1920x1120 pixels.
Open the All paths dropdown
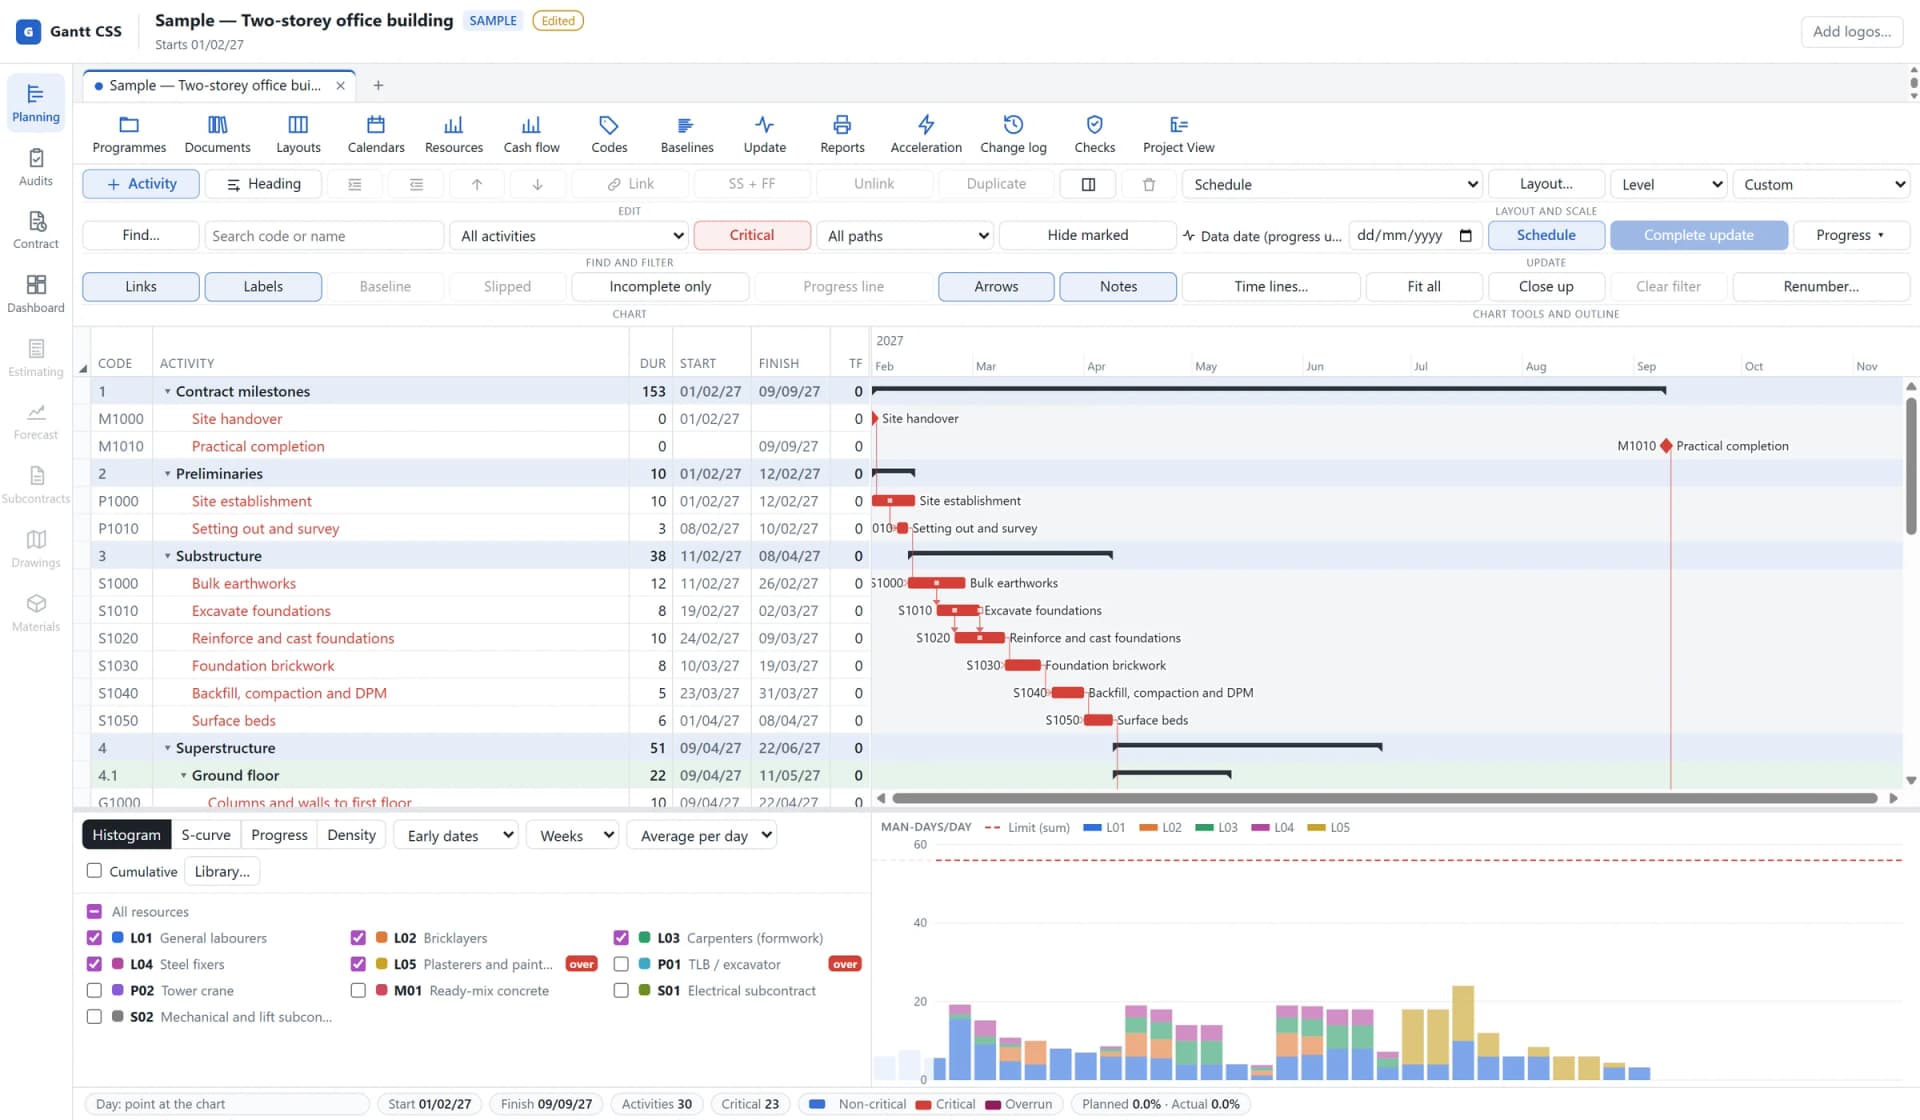coord(906,236)
